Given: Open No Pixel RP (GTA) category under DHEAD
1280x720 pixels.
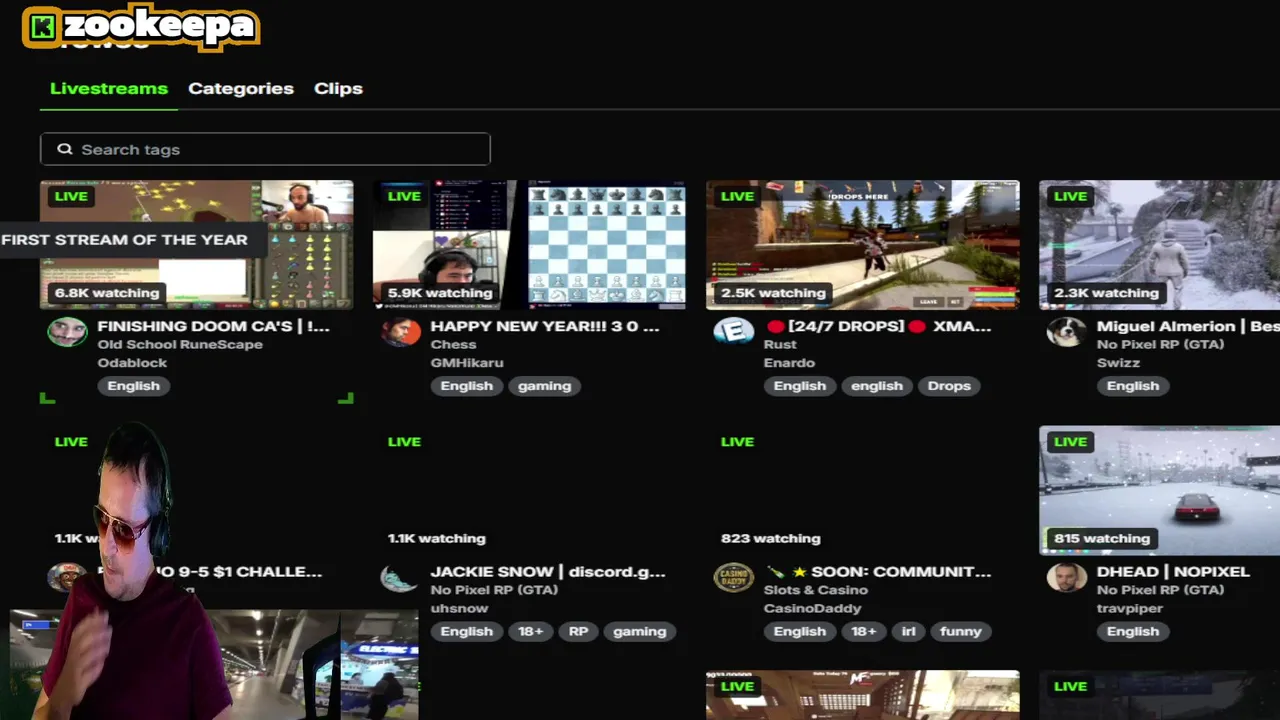Looking at the screenshot, I should coord(1160,590).
